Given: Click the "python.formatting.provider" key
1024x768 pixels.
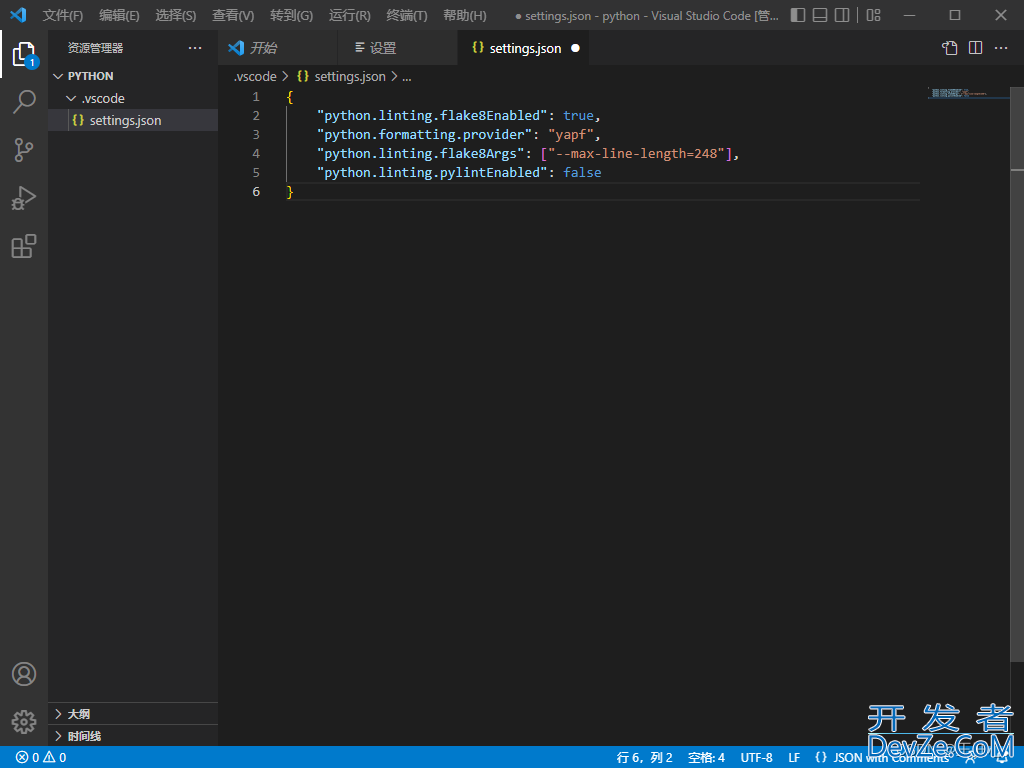Looking at the screenshot, I should coord(424,135).
